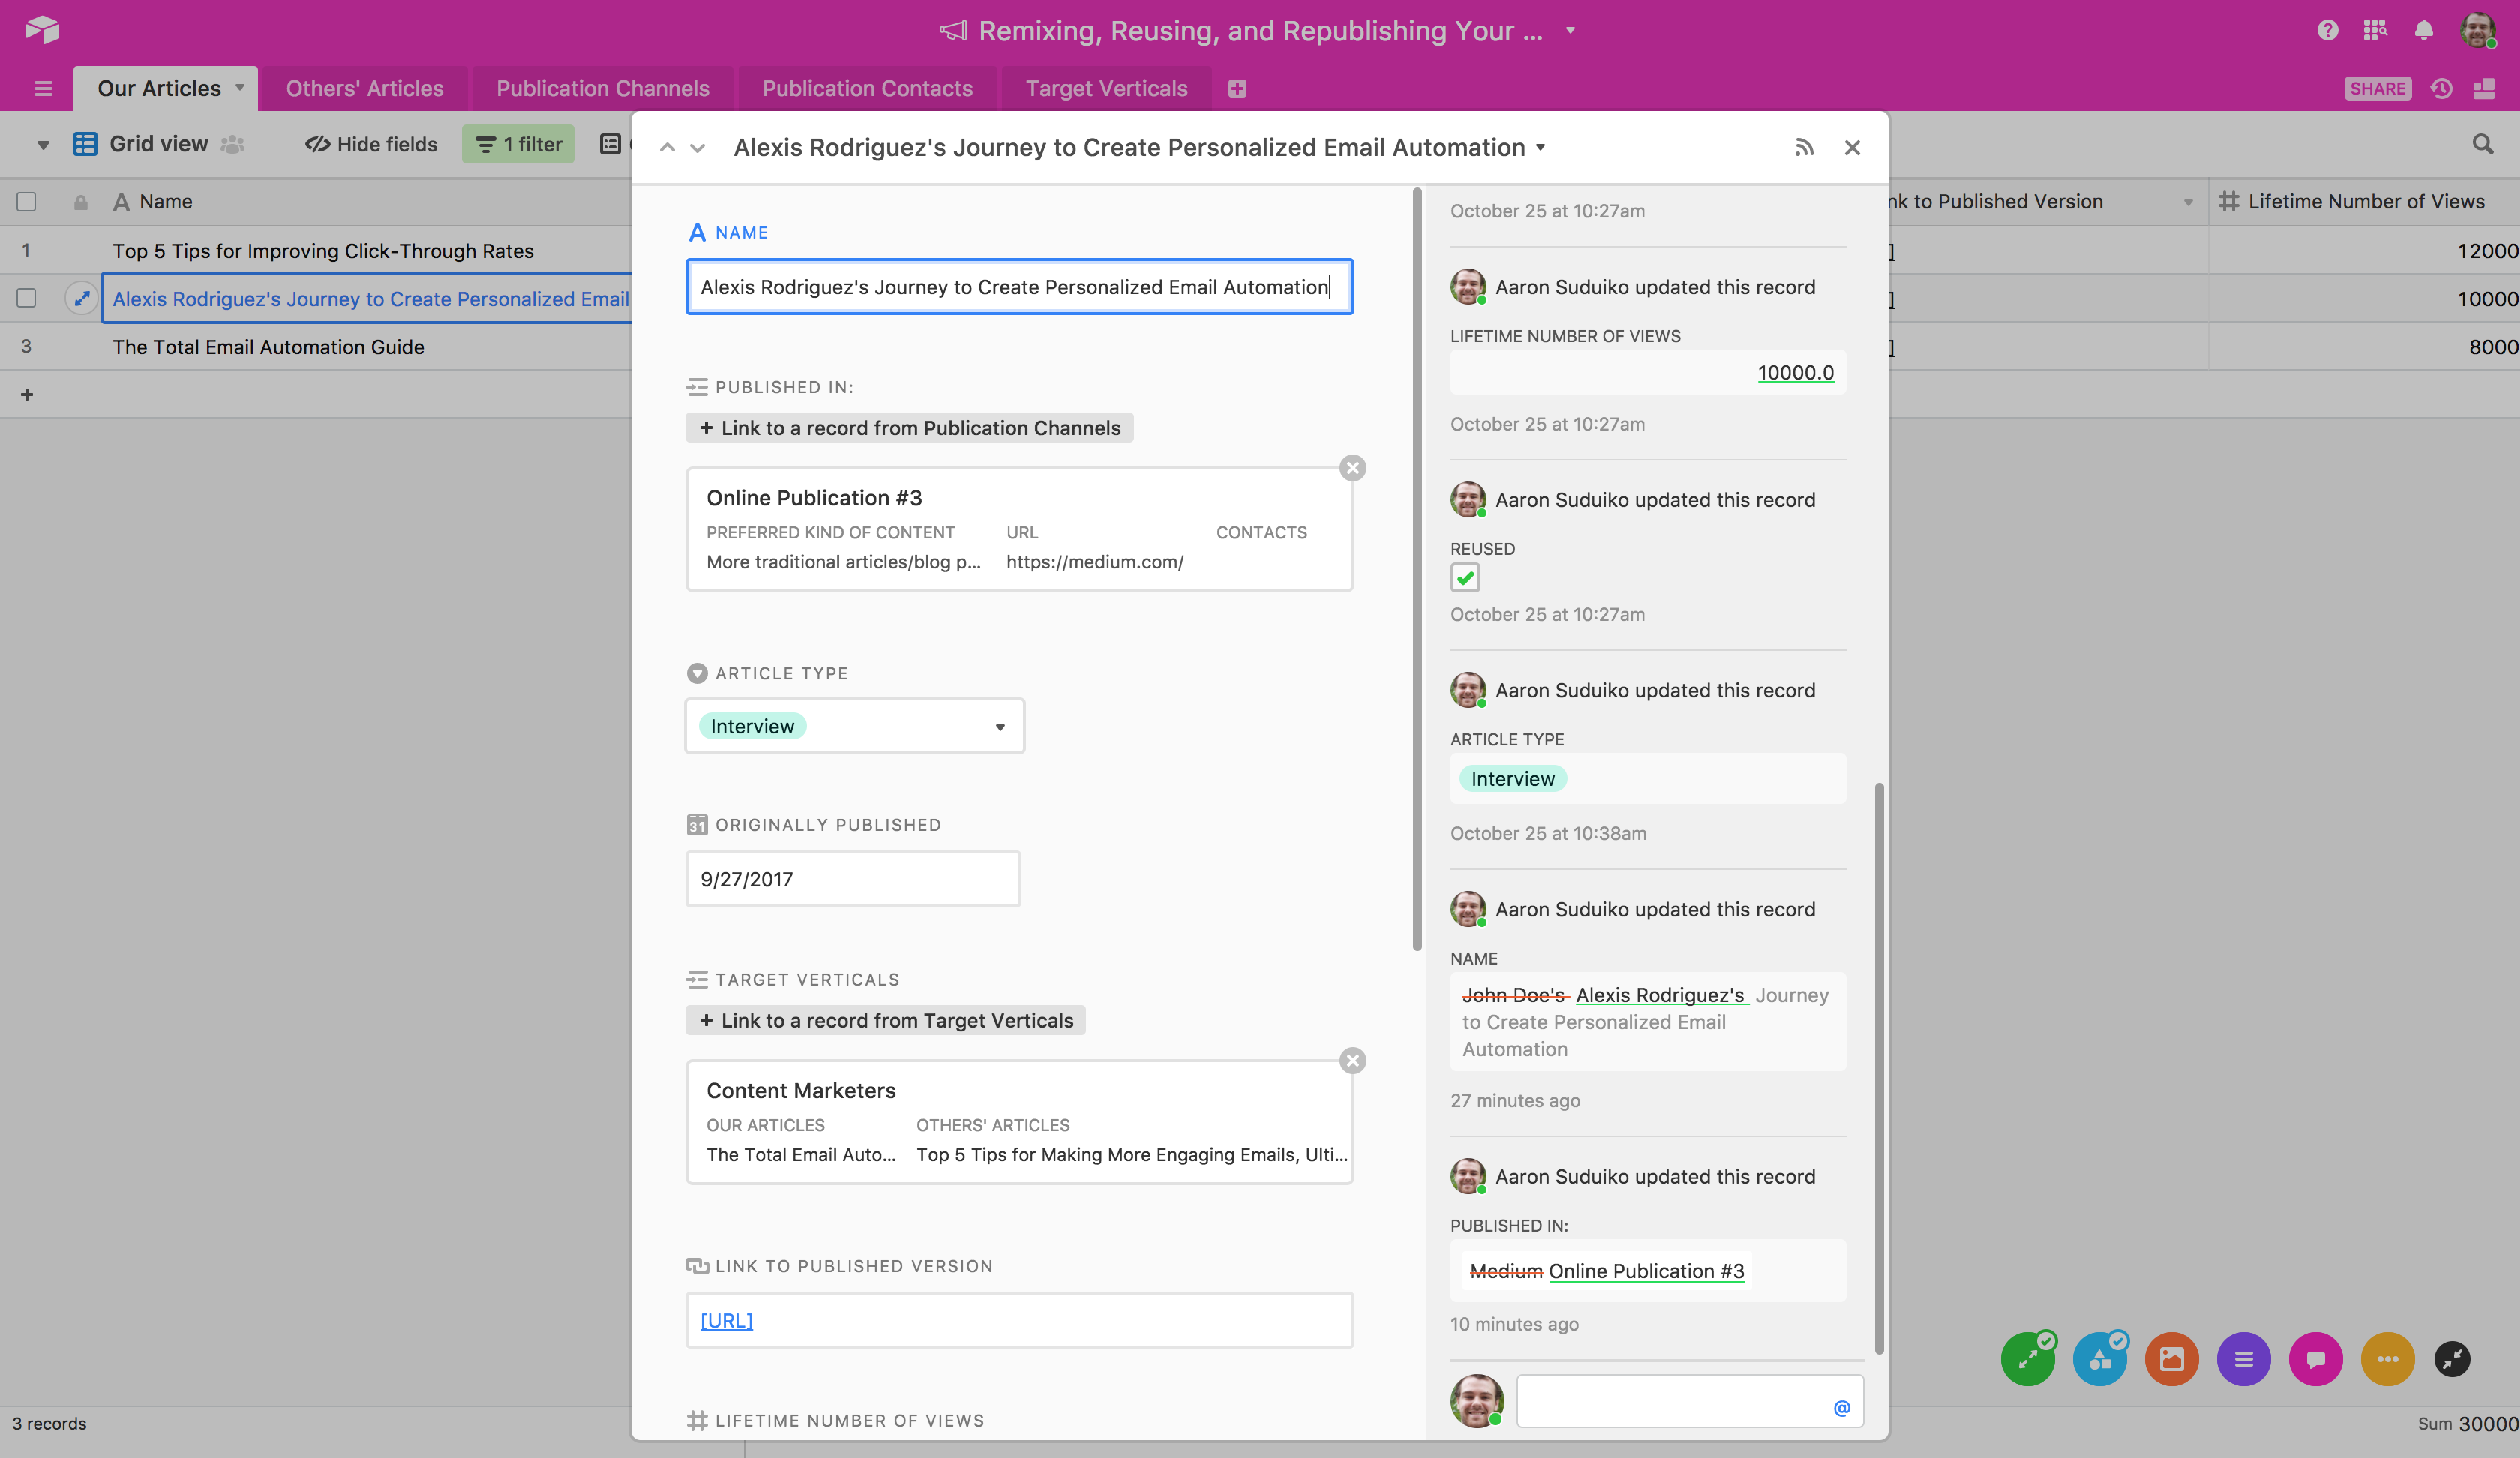2520x1458 pixels.
Task: Open Link to Published Version column dropdown
Action: (2188, 202)
